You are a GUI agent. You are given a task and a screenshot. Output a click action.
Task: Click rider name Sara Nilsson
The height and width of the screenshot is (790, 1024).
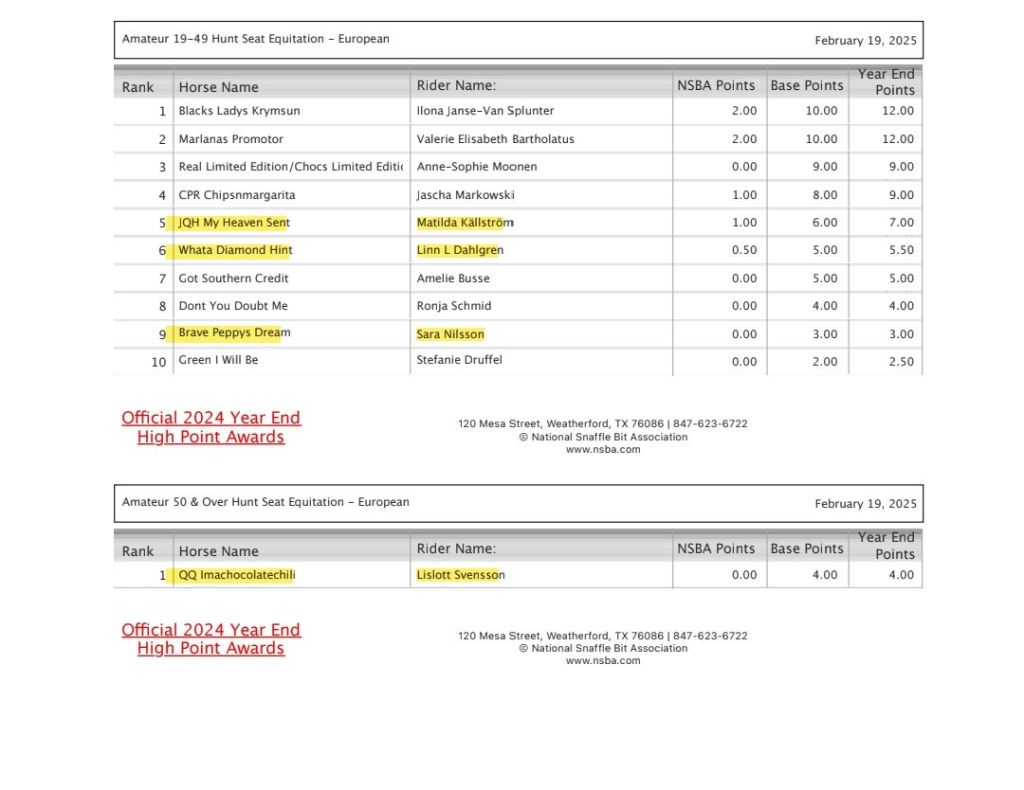tap(450, 334)
